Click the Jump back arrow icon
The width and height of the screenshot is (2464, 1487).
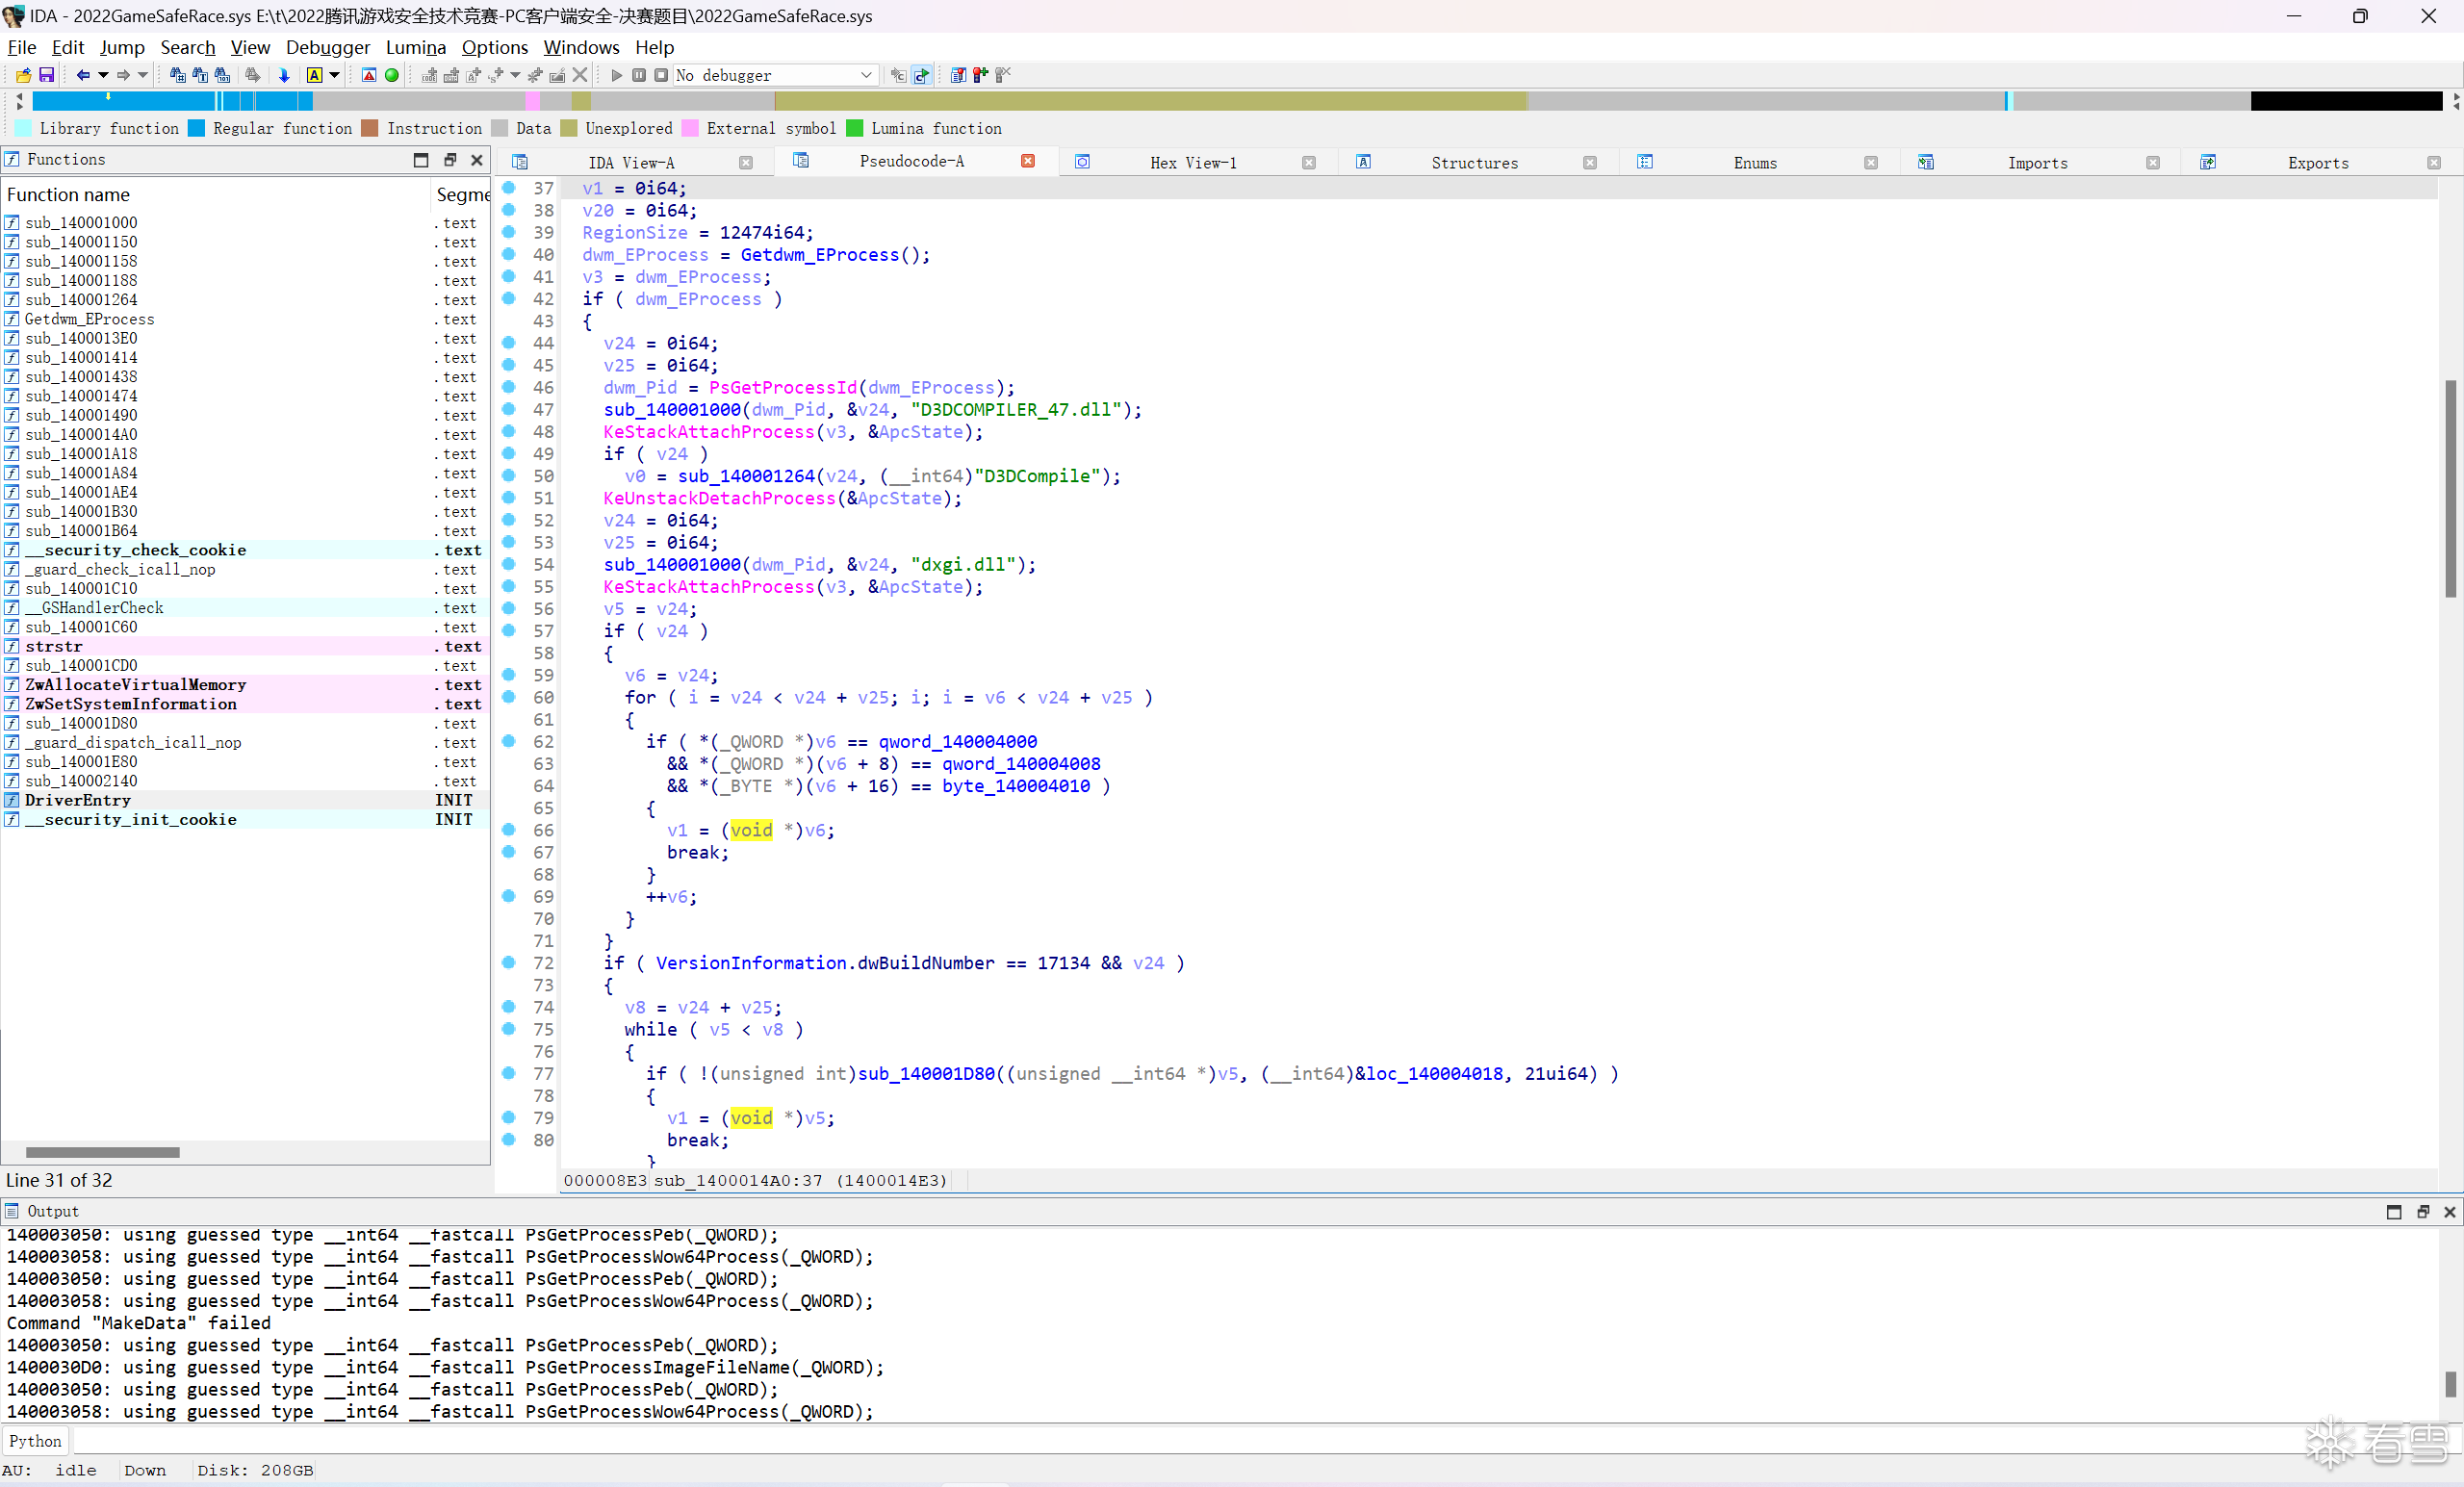click(83, 75)
